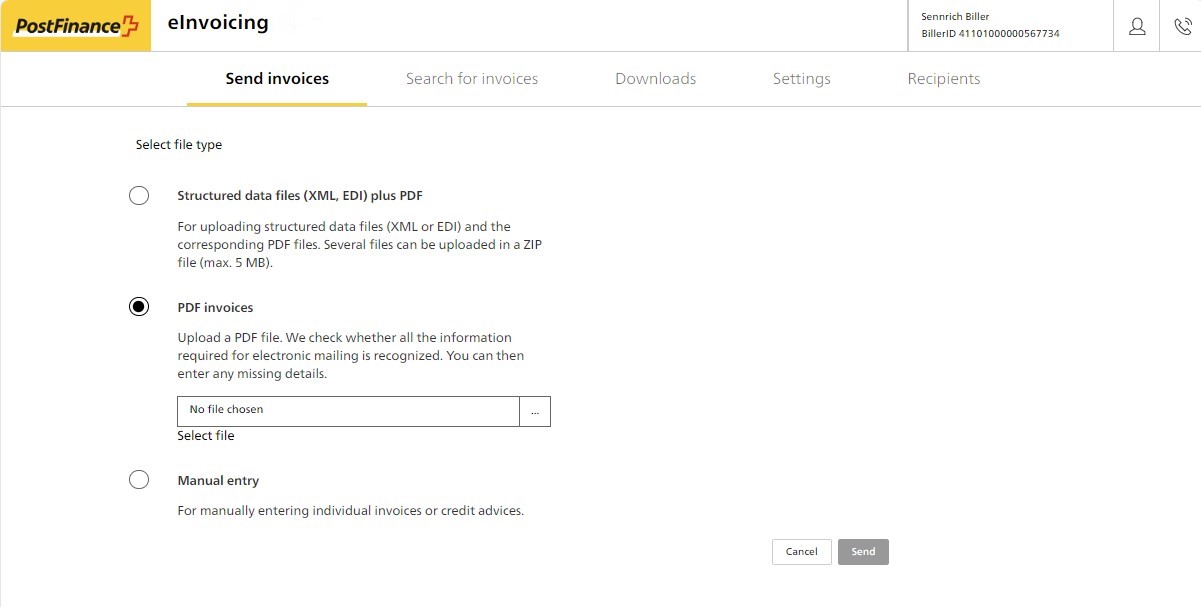
Task: Select PDF invoices radio button
Action: [139, 307]
